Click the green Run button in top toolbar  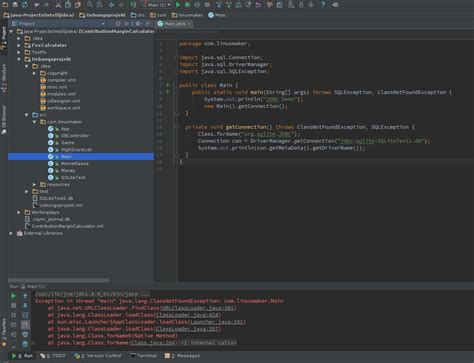click(x=178, y=5)
